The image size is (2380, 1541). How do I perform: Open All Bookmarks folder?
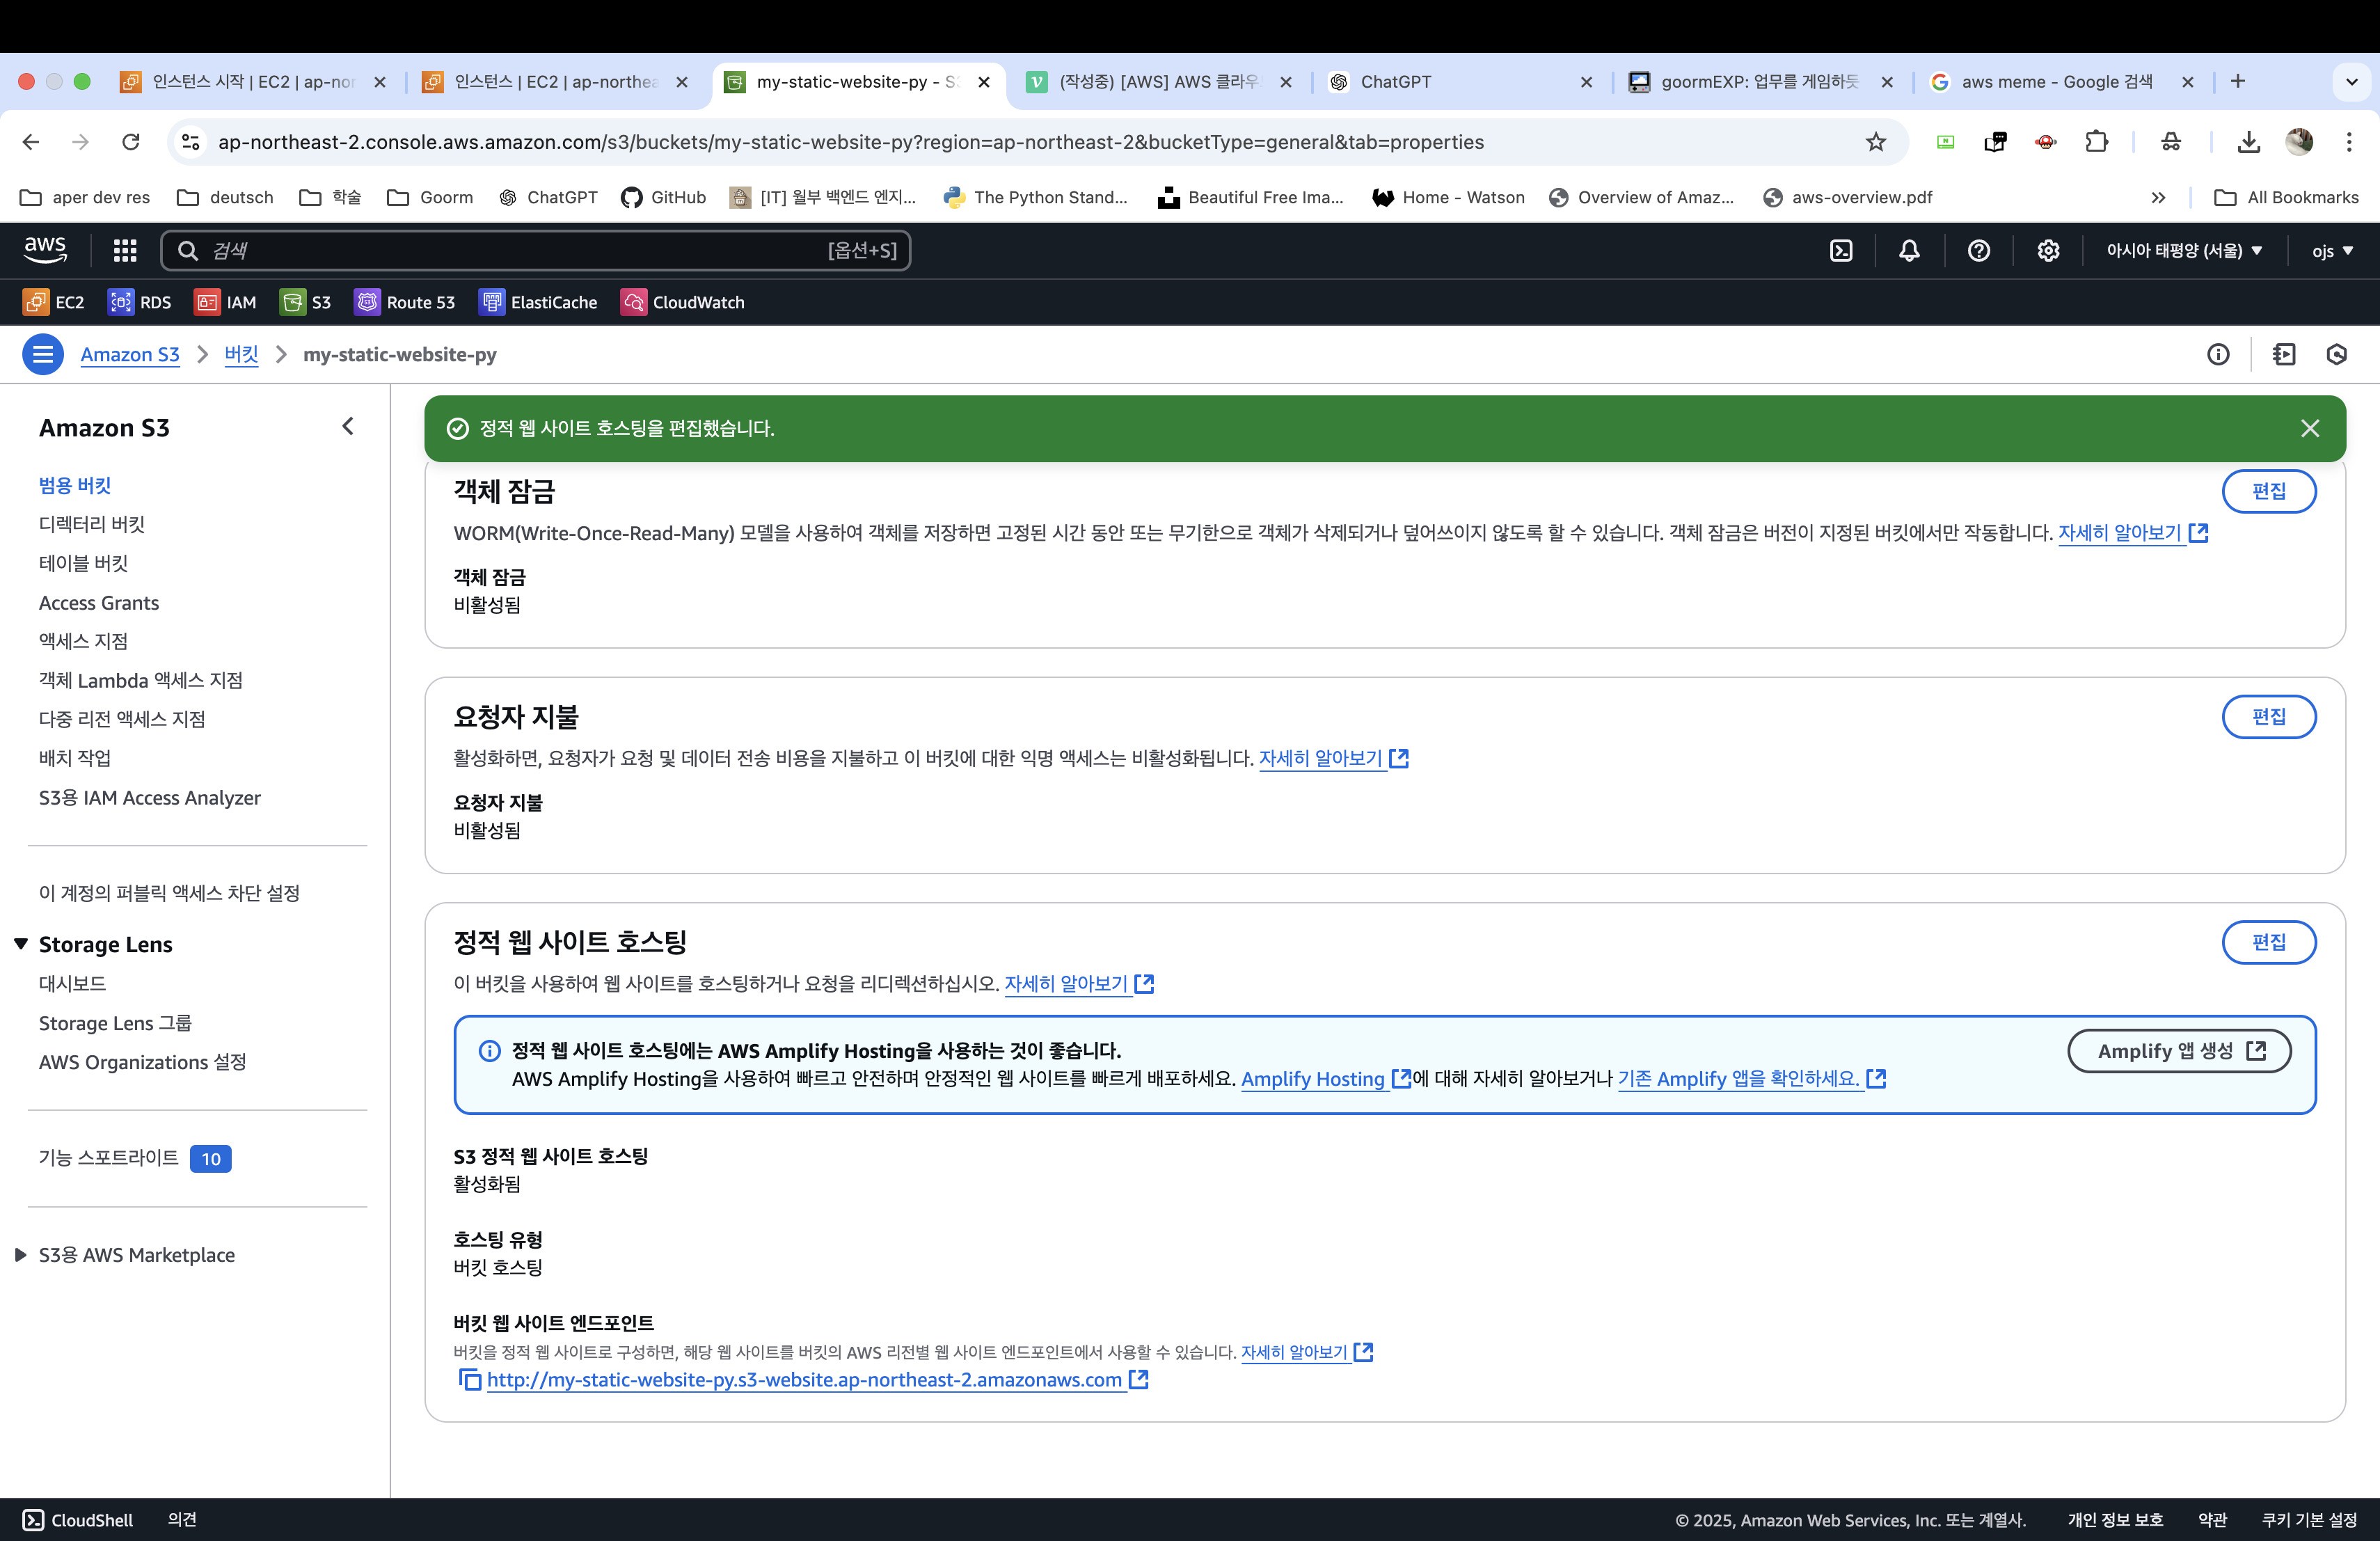point(2287,197)
